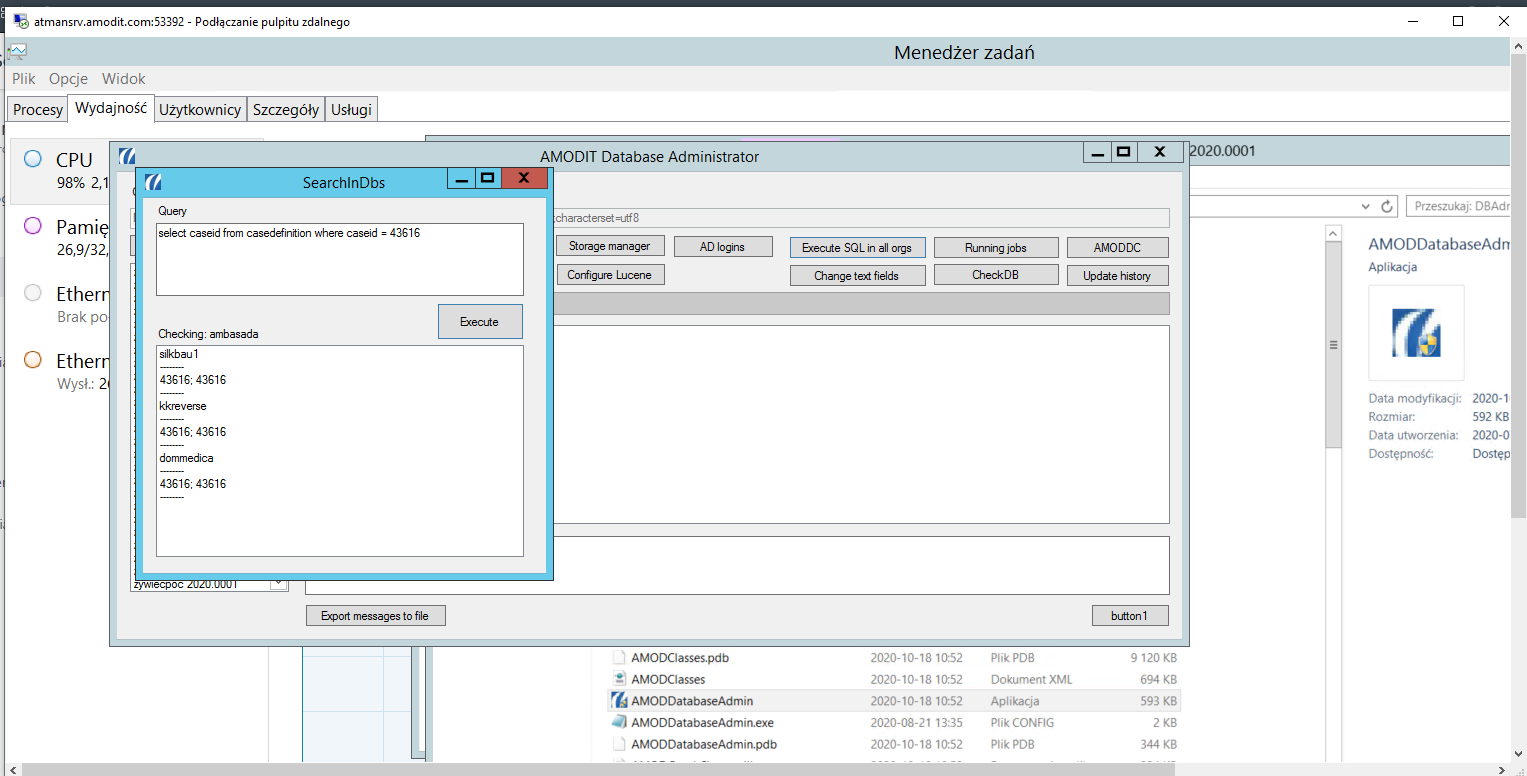Click the AMODIT Database Administrator window icon
The width and height of the screenshot is (1527, 776).
[x=127, y=156]
